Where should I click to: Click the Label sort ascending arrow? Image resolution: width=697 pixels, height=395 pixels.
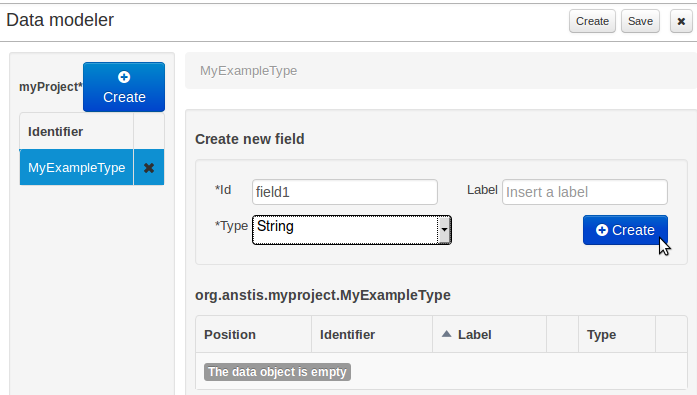click(447, 334)
